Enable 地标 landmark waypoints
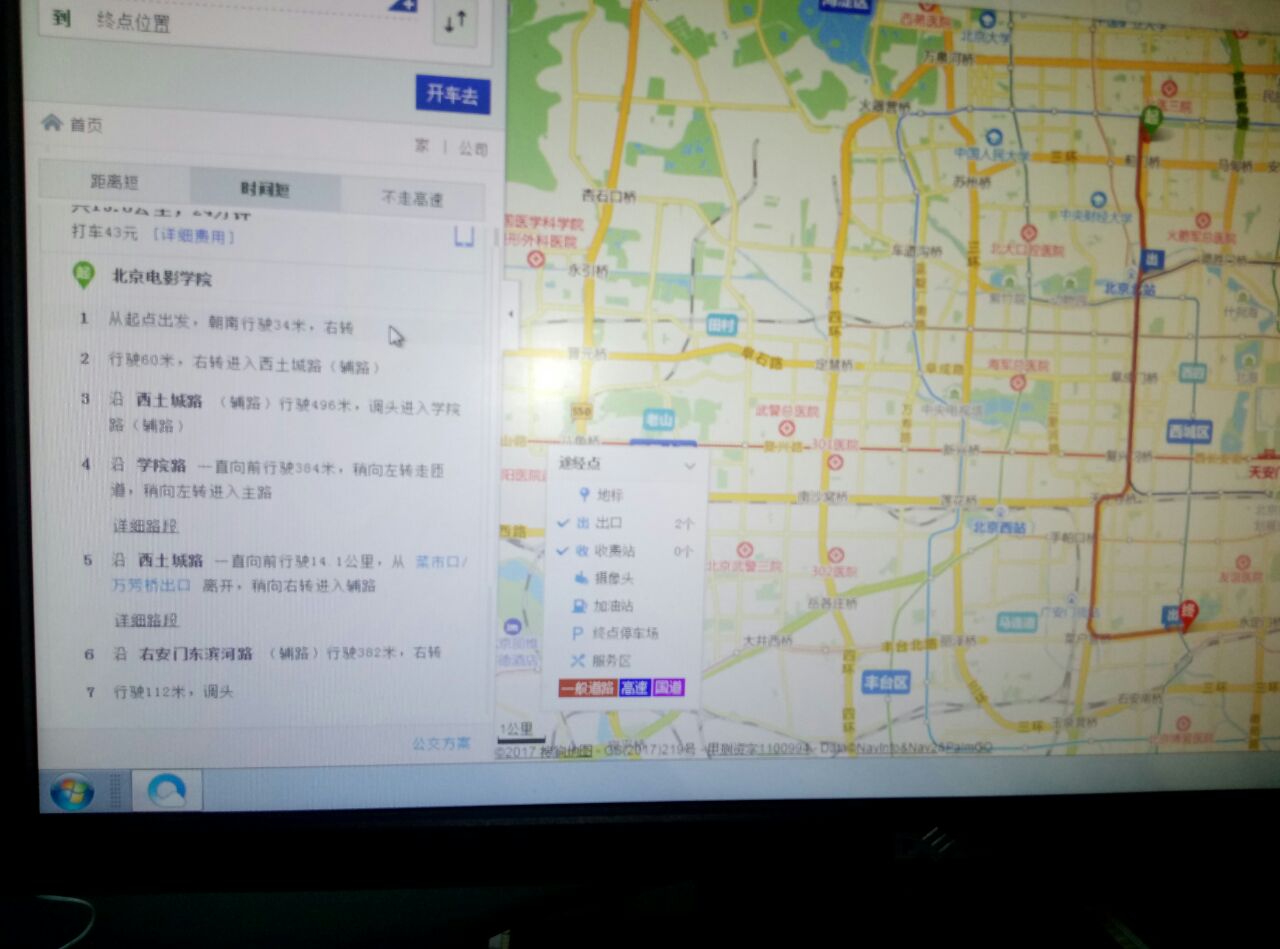This screenshot has width=1280, height=949. pos(599,494)
